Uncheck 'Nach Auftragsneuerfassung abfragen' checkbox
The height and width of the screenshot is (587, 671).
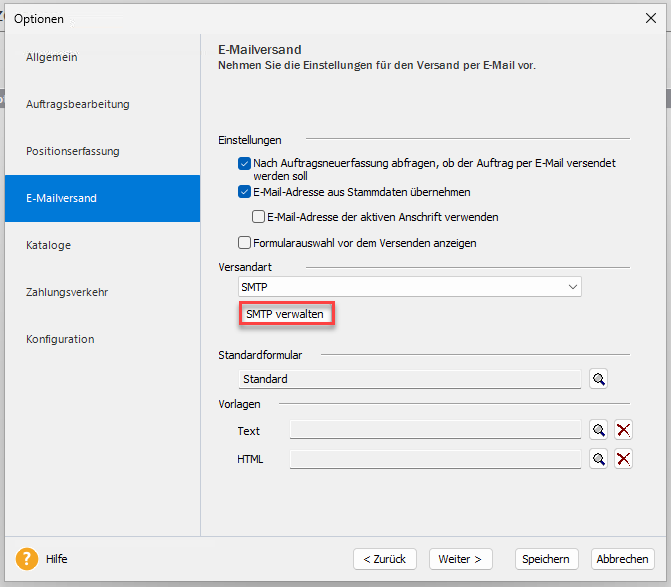click(244, 163)
